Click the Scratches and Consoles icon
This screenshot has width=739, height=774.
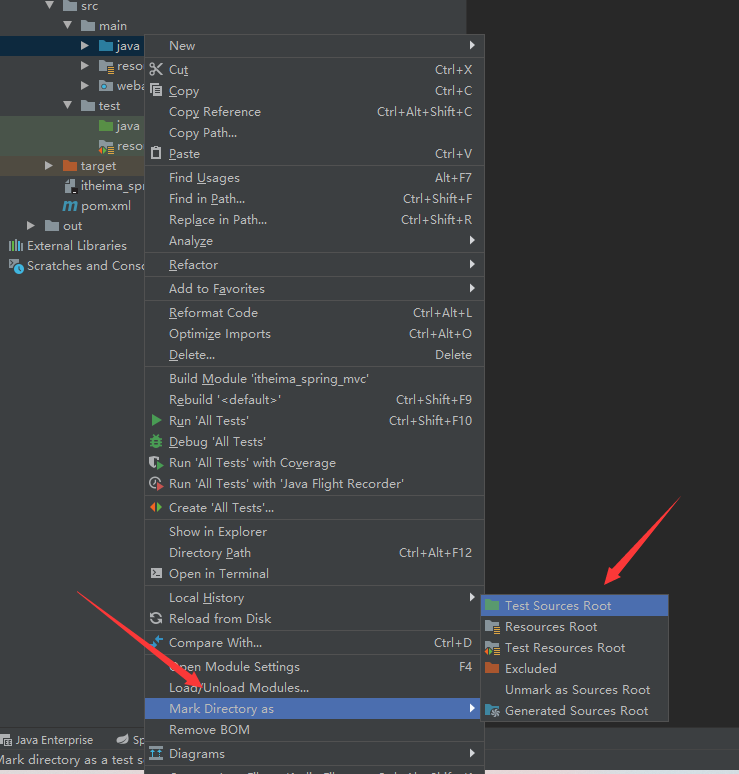(16, 266)
